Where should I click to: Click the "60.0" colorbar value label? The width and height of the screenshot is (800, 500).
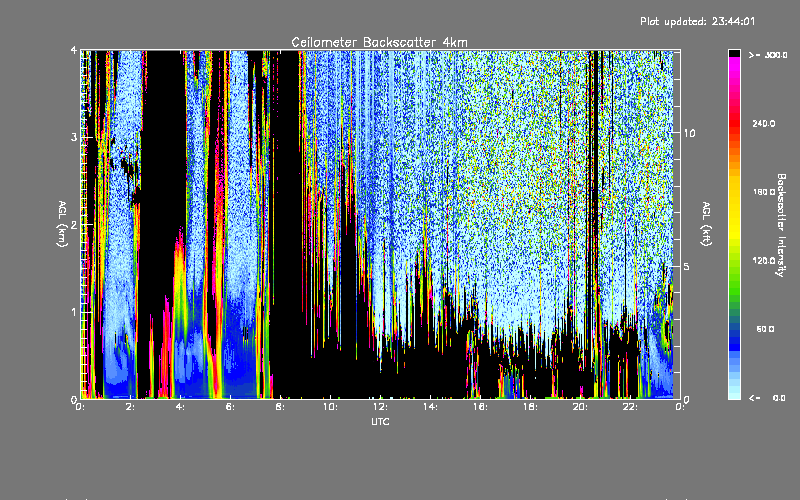point(765,329)
